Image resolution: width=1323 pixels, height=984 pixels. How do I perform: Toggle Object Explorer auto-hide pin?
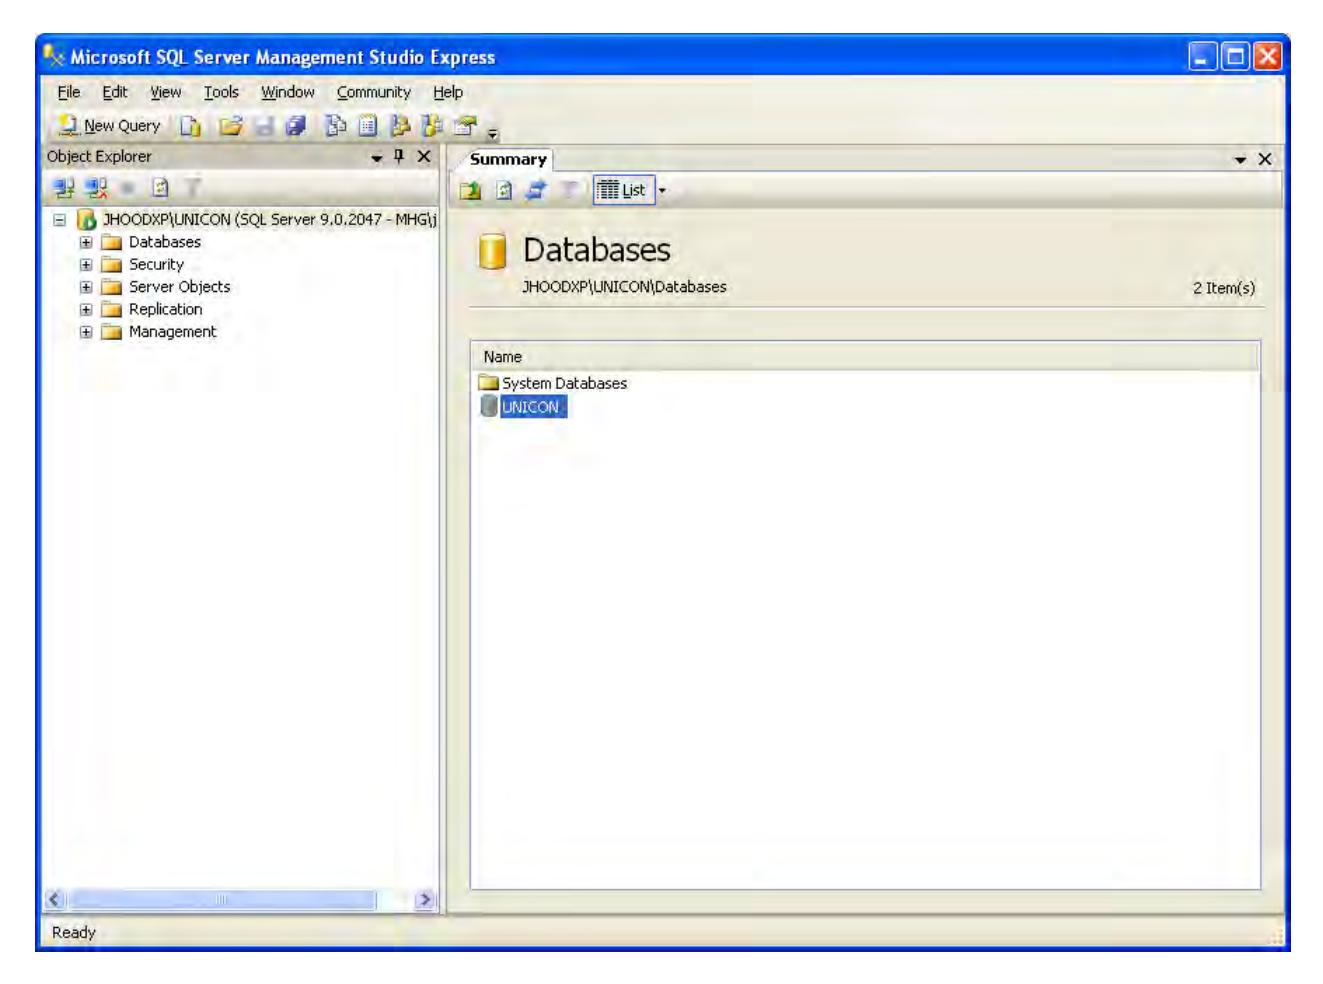tap(399, 156)
